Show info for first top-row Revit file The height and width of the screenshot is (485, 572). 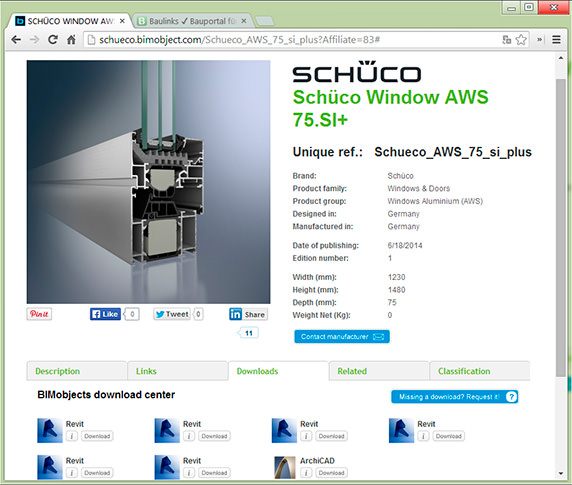(72, 436)
